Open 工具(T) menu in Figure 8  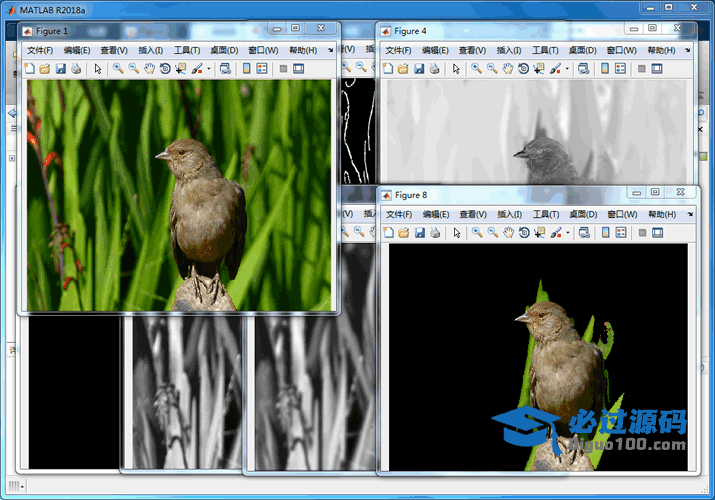point(545,215)
